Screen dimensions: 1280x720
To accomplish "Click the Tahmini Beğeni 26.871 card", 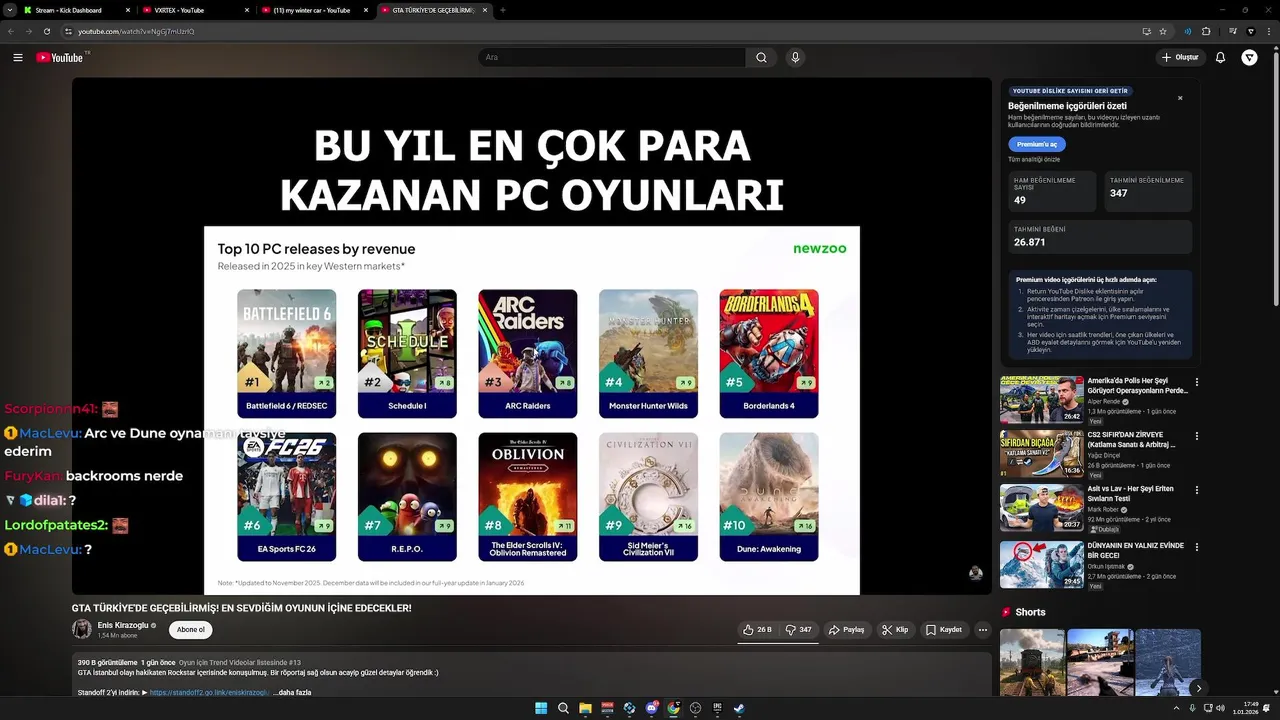I will click(1100, 237).
